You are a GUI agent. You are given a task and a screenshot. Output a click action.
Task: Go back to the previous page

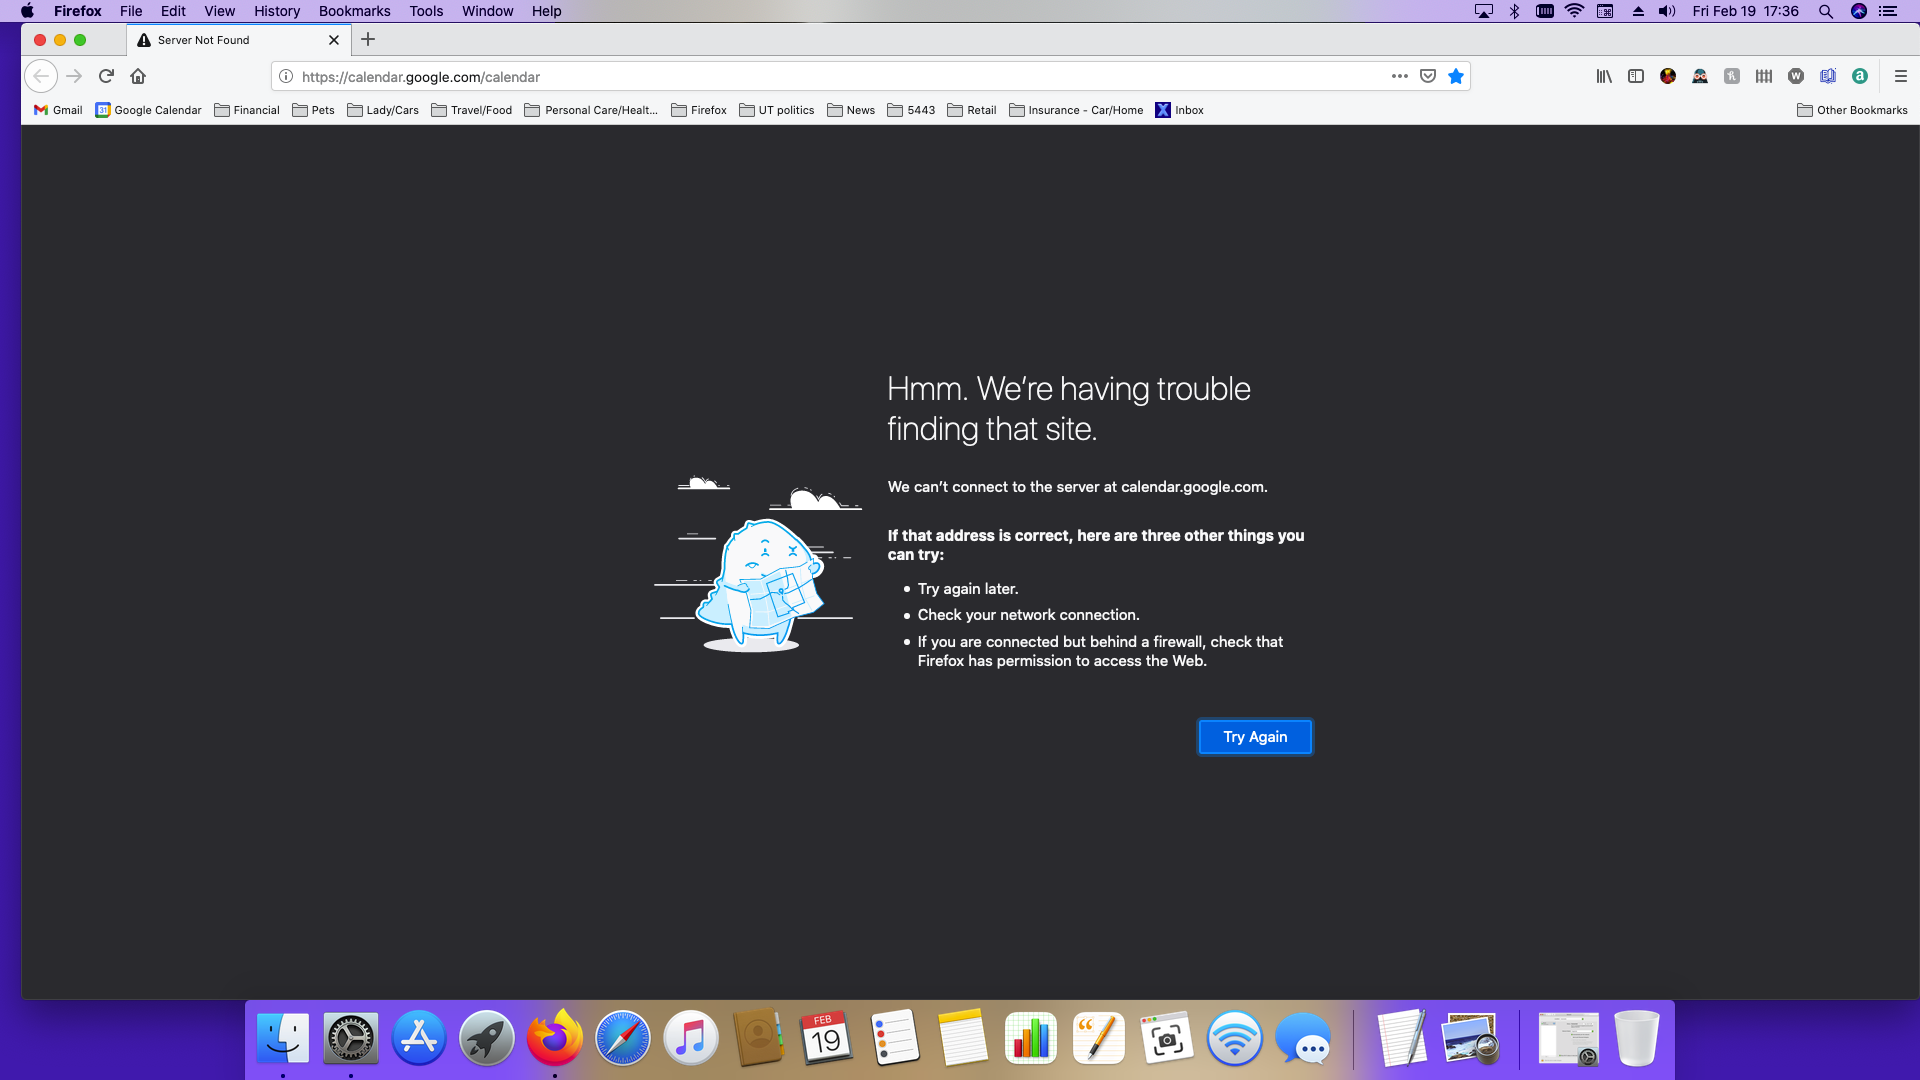coord(41,76)
